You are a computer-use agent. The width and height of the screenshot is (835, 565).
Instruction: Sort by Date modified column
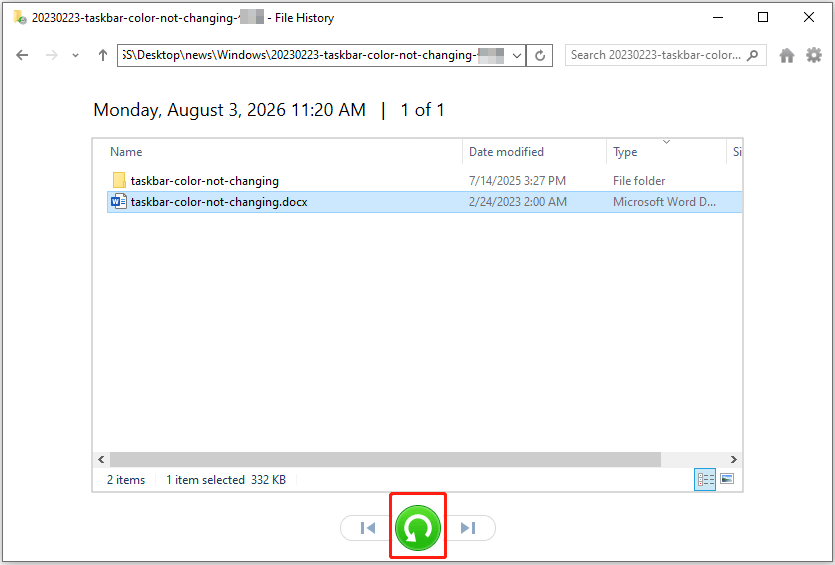(x=506, y=152)
